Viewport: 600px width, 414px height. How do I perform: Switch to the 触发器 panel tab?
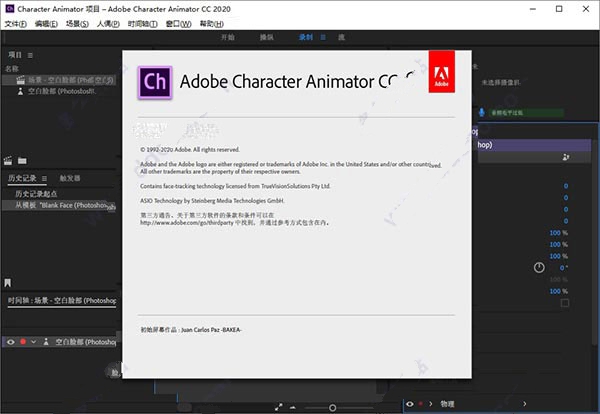pyautogui.click(x=70, y=178)
